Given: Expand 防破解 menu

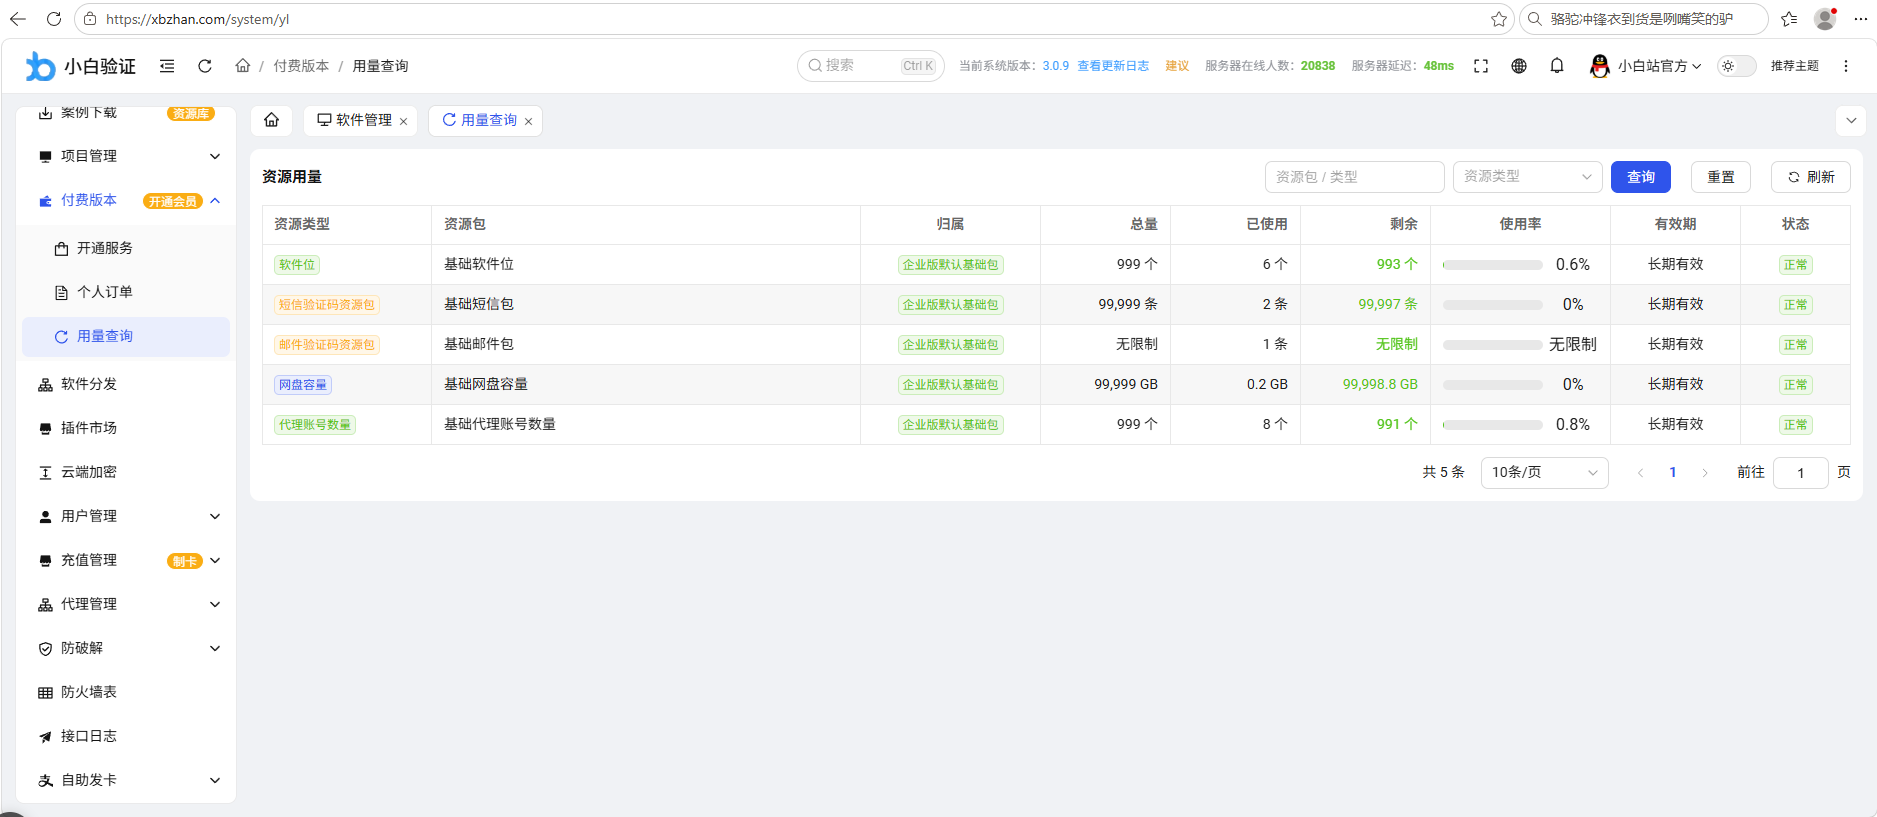Looking at the screenshot, I should [126, 648].
